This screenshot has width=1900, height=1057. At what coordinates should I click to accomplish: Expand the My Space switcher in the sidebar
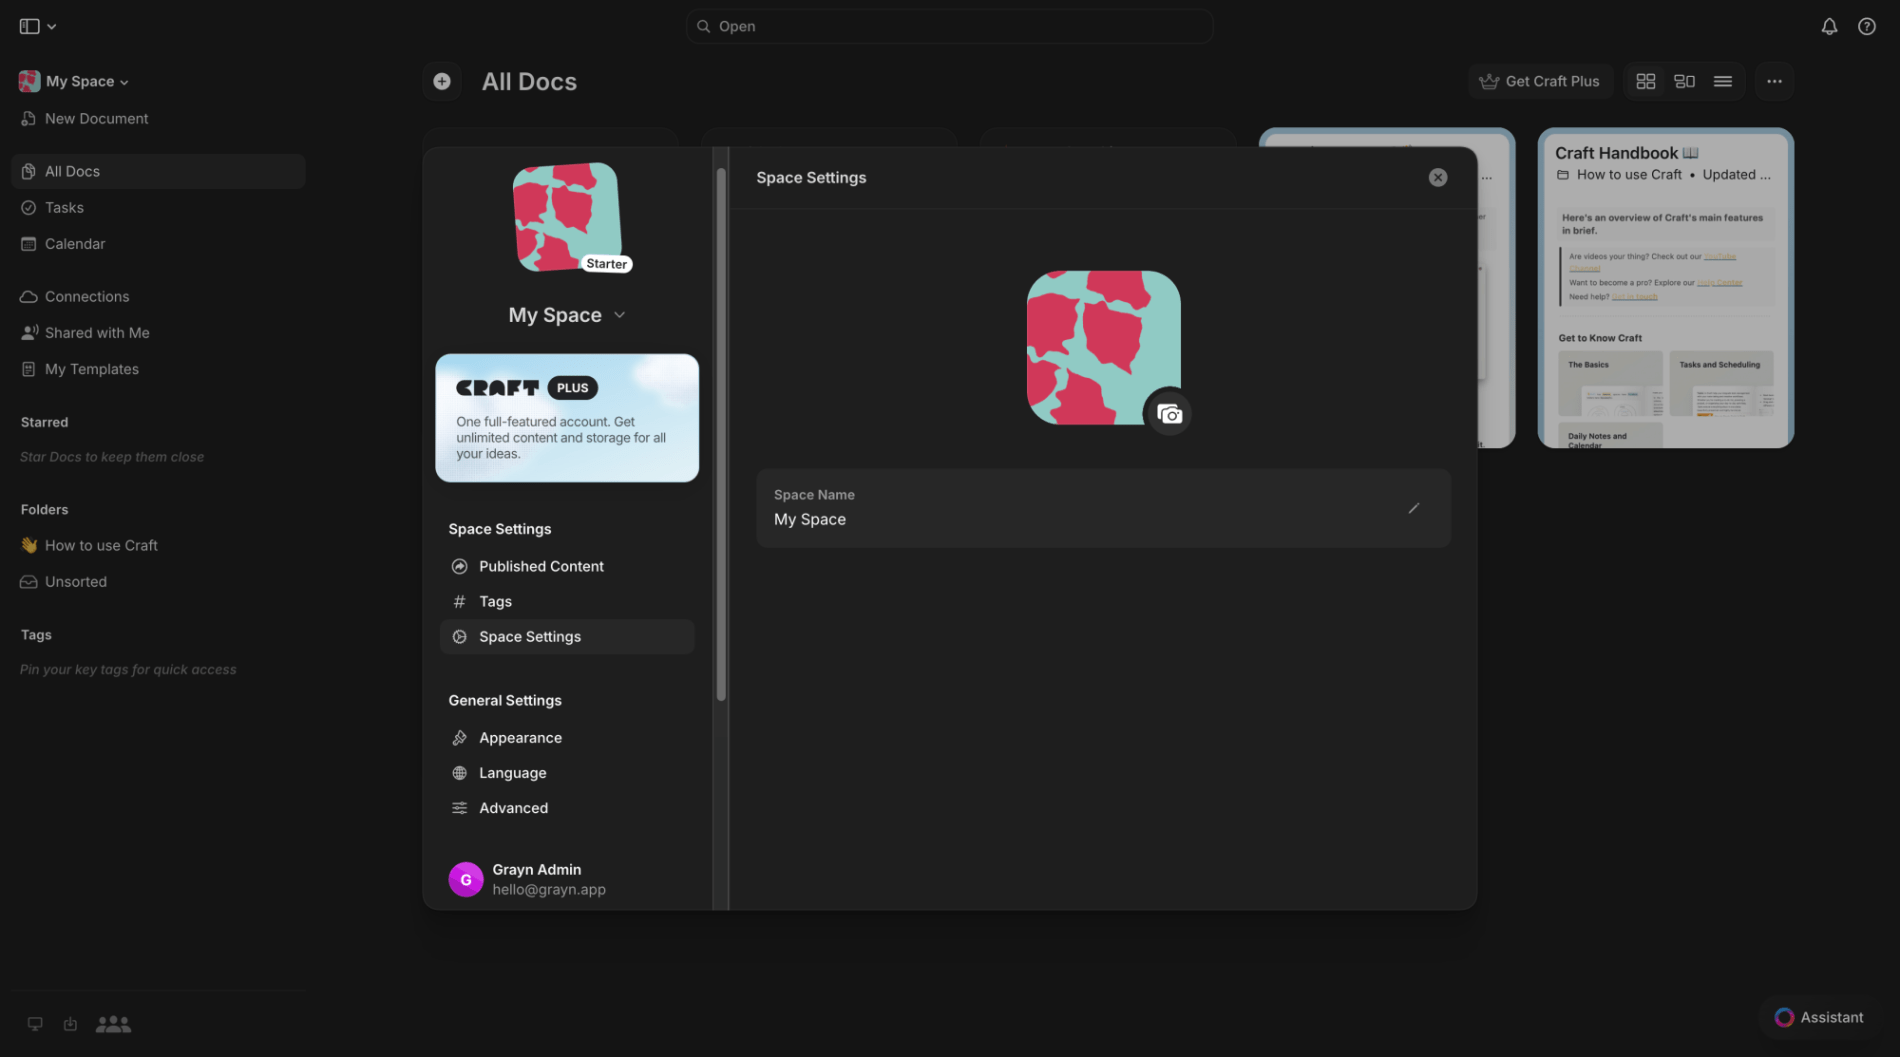(74, 81)
